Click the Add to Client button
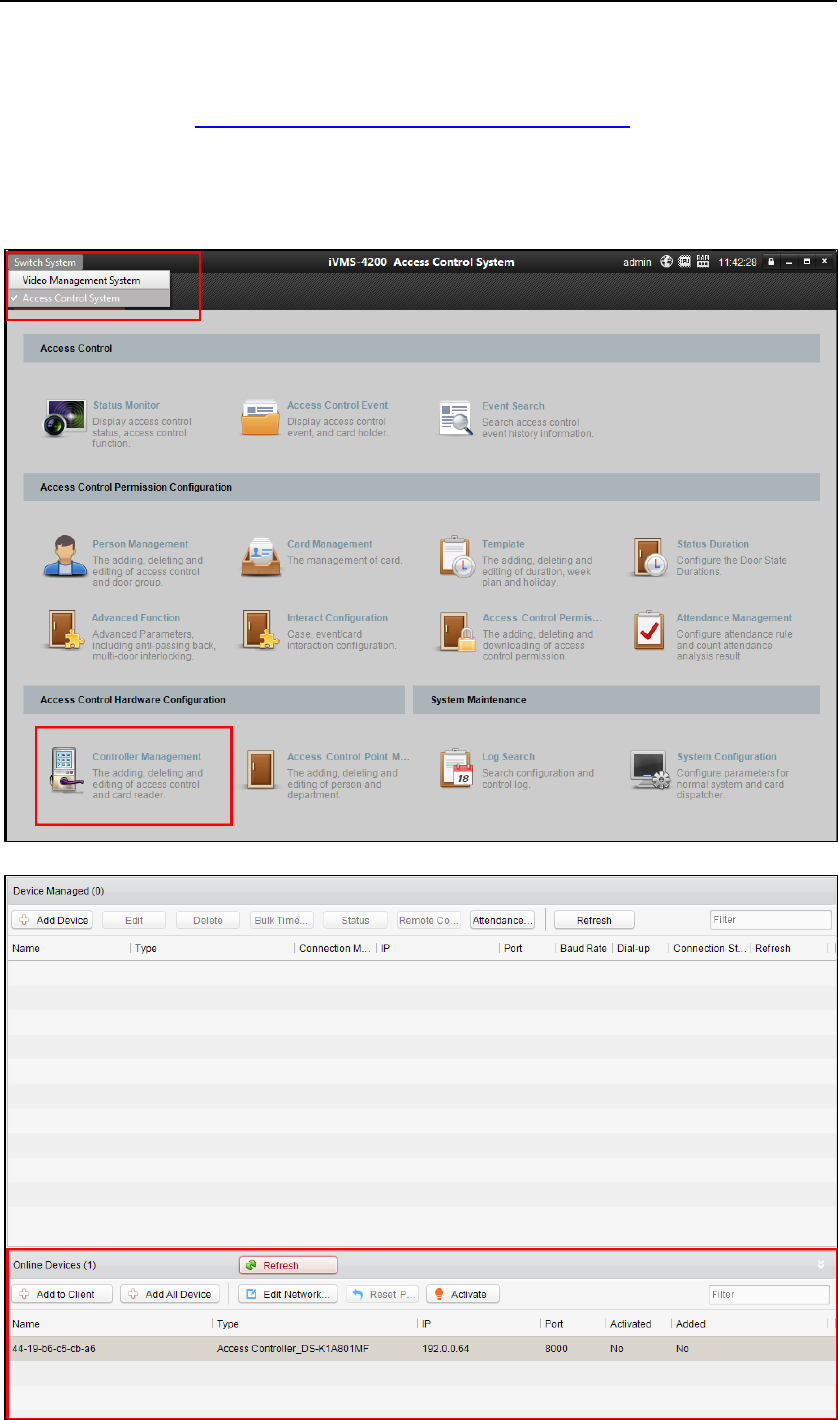The image size is (838, 1420). point(62,1294)
